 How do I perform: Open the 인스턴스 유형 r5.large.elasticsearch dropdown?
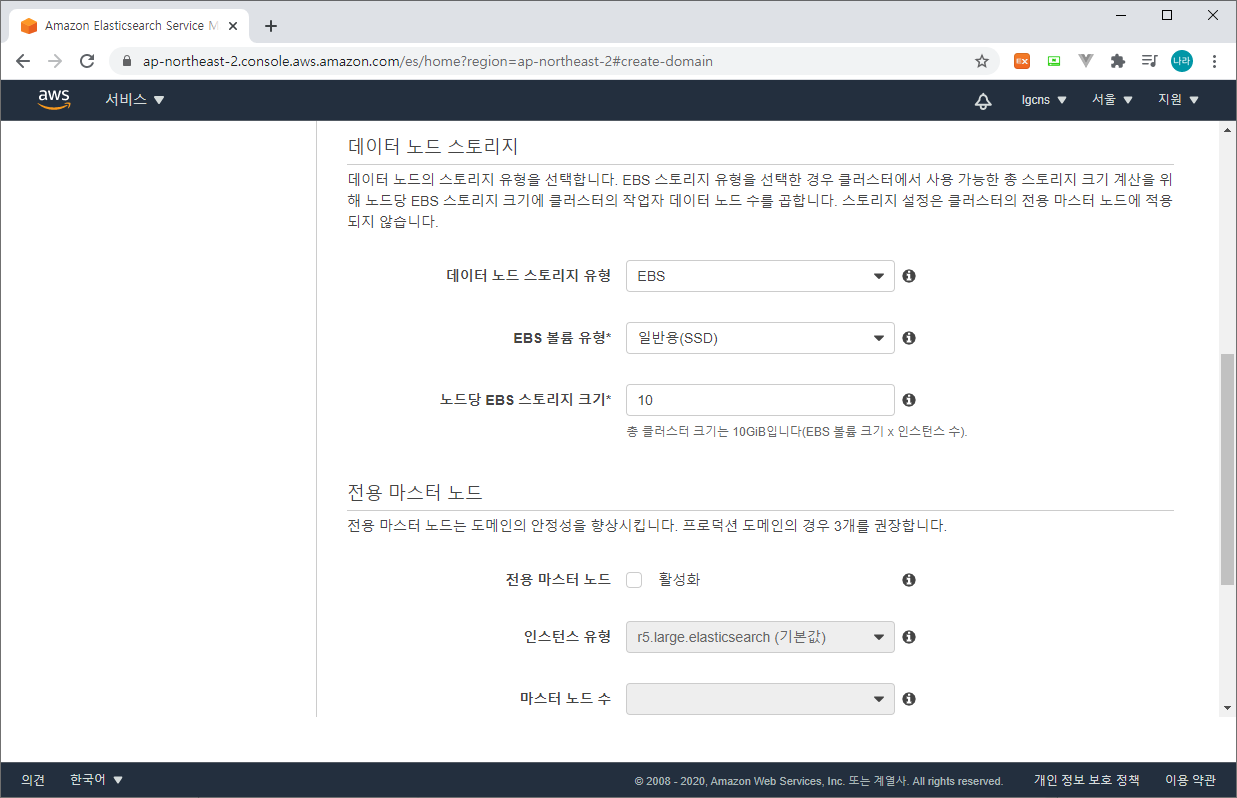coord(760,637)
